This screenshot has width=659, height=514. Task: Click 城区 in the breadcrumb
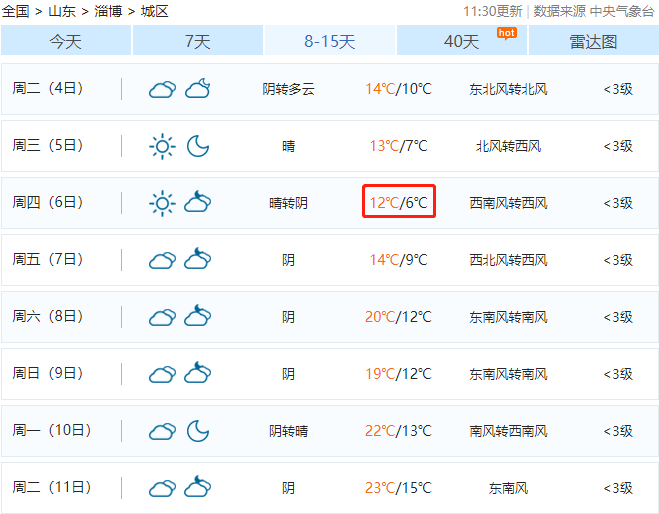[x=155, y=11]
